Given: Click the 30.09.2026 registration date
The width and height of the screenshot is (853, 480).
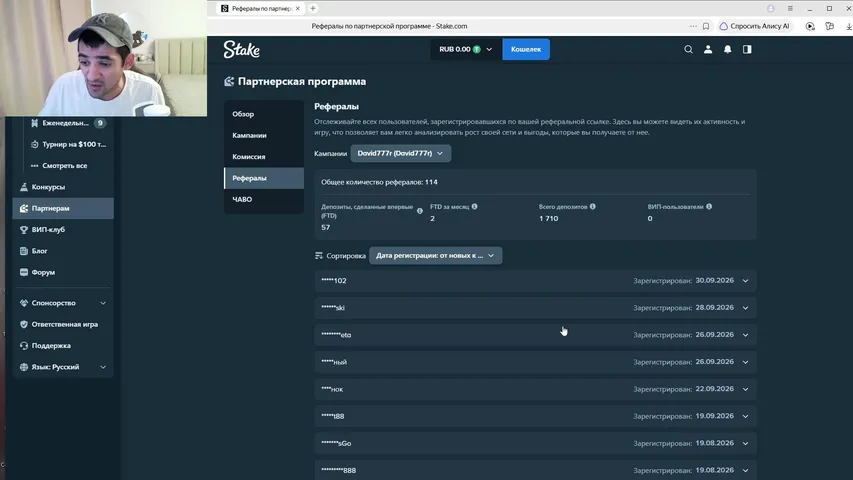Looking at the screenshot, I should [x=714, y=281].
